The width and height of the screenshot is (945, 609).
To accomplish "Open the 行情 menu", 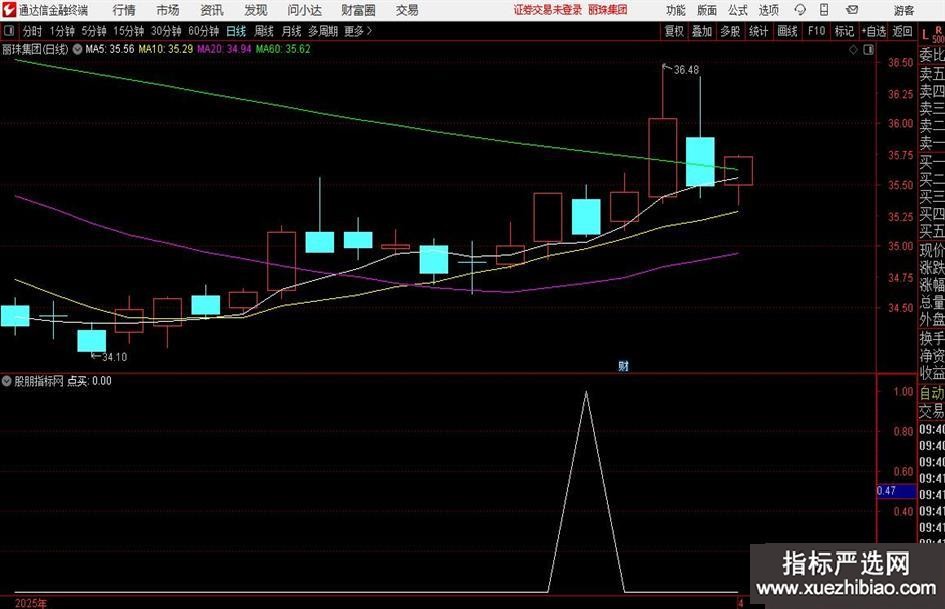I will [x=124, y=10].
